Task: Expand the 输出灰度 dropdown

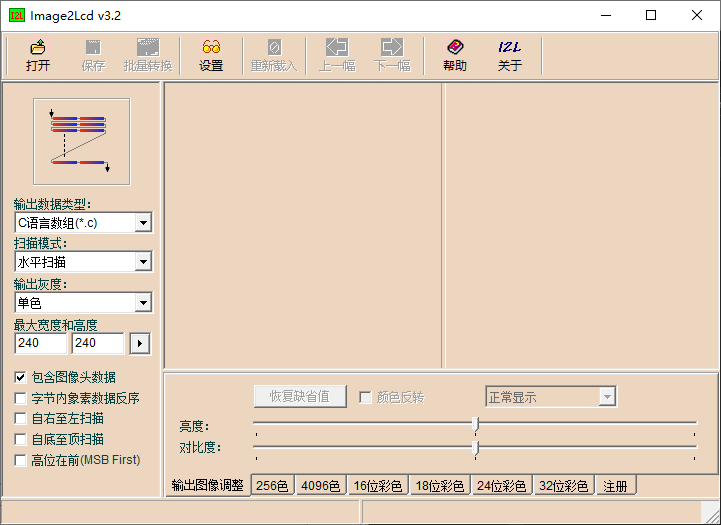Action: [x=143, y=303]
